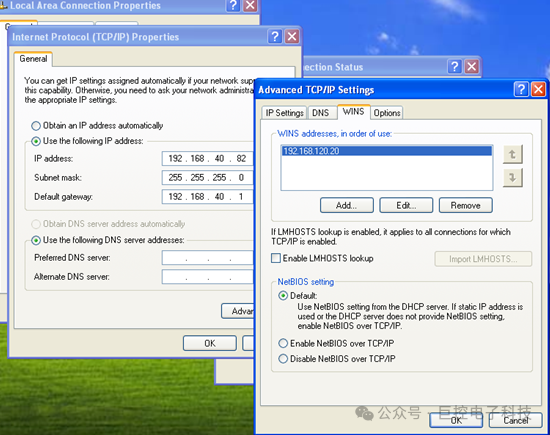Close Local Area Connection Properties window
The height and width of the screenshot is (435, 550).
[x=250, y=5]
